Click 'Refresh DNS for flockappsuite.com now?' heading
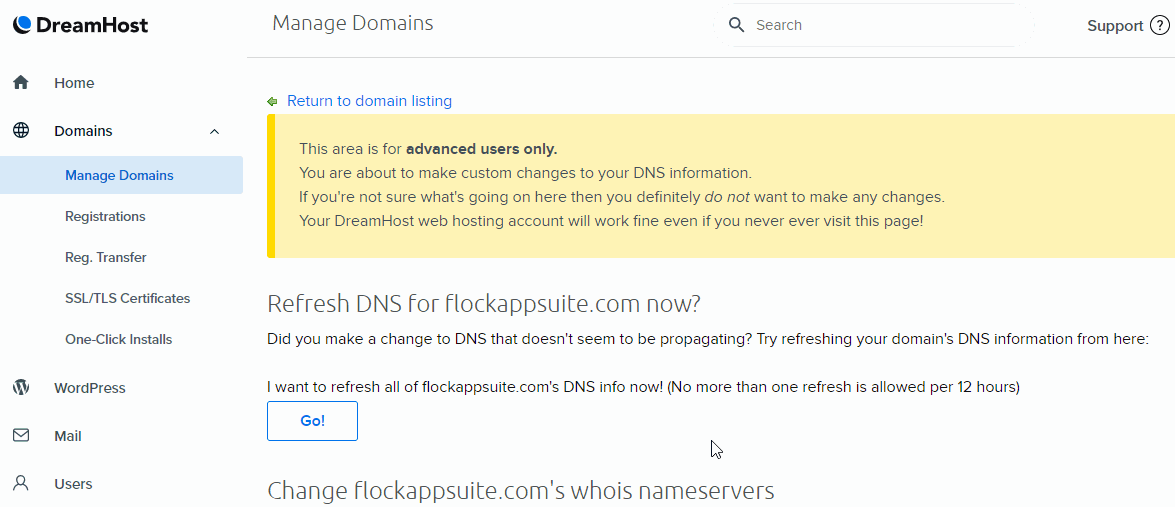This screenshot has height=507, width=1175. 483,304
